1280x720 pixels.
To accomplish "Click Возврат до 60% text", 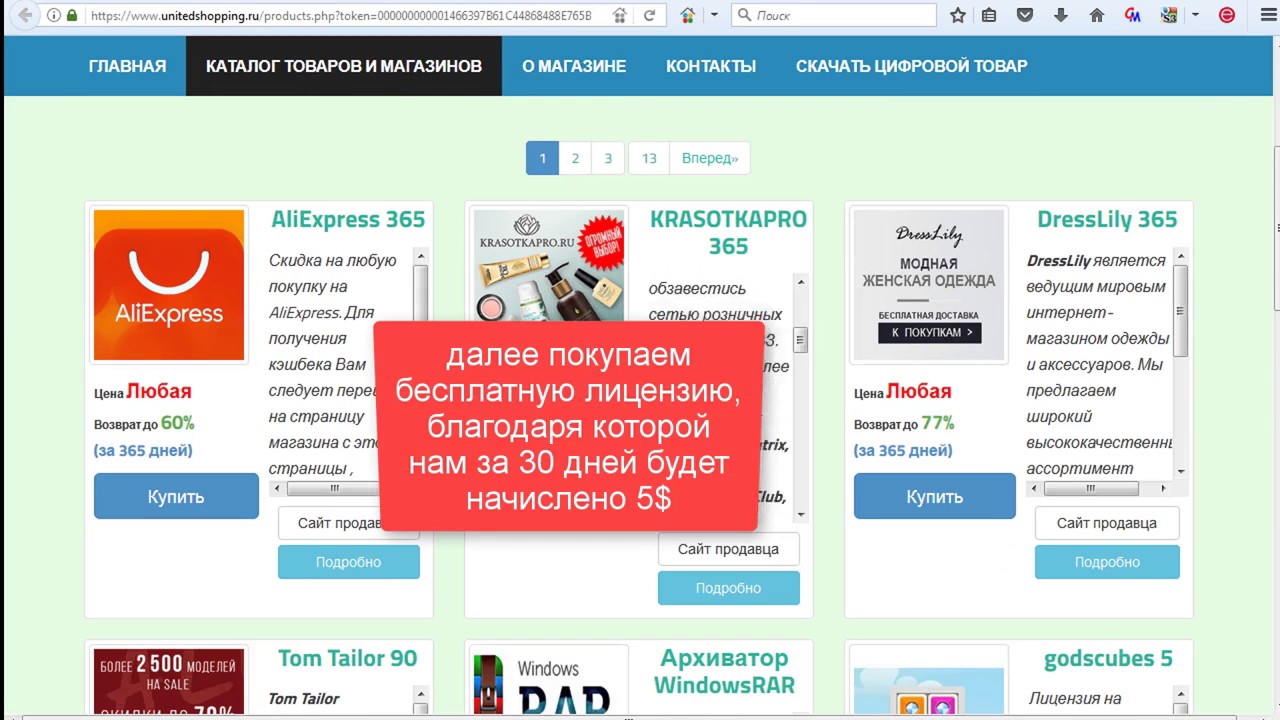I will click(x=144, y=423).
